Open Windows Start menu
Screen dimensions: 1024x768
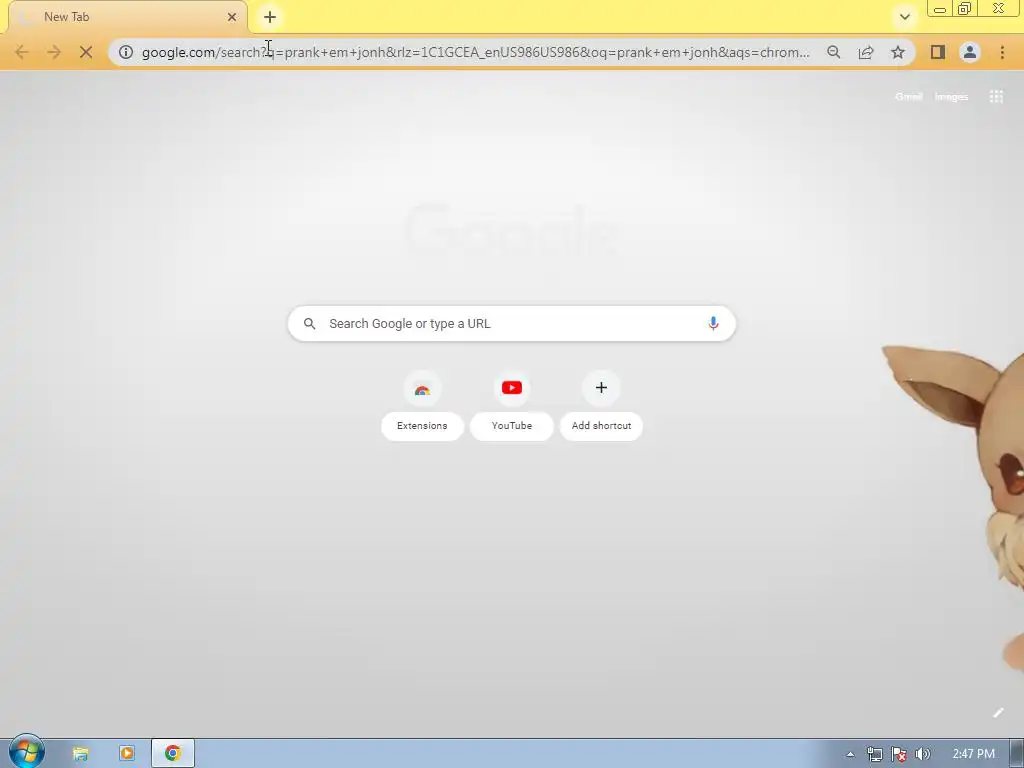click(26, 752)
